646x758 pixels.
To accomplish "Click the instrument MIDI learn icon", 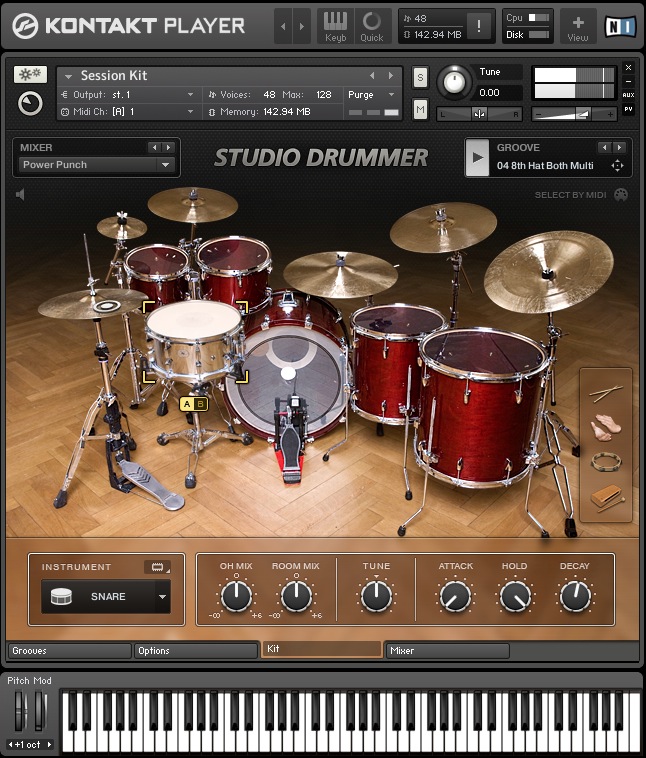I will click(x=158, y=567).
